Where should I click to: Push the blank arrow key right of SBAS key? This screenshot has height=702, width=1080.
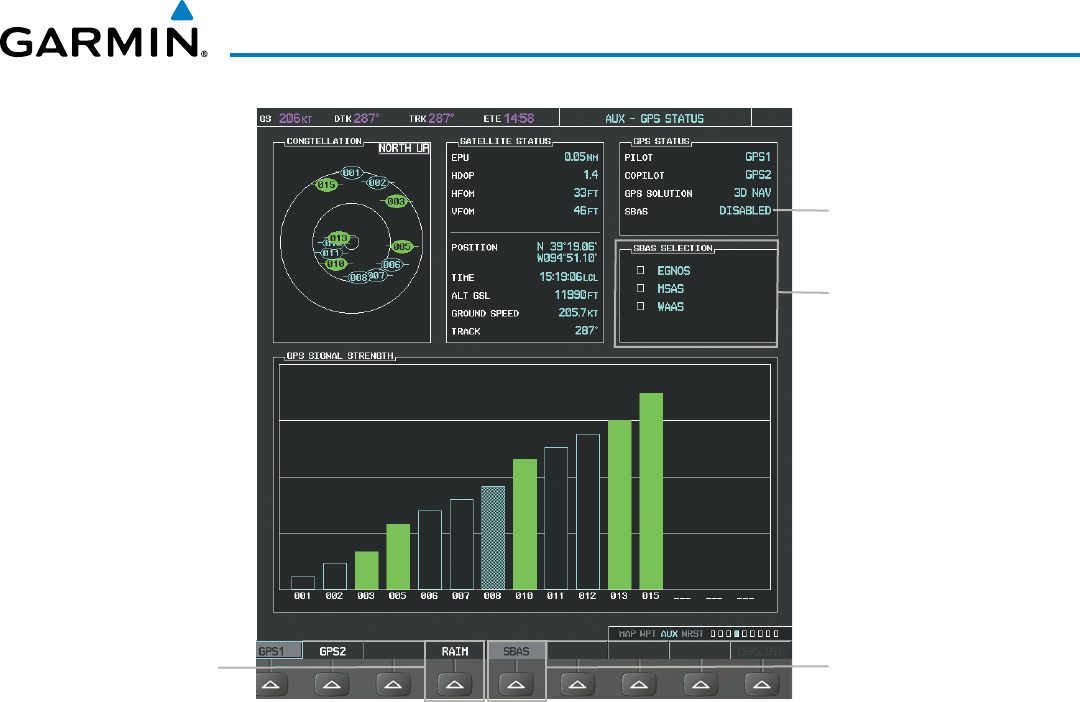tap(577, 684)
